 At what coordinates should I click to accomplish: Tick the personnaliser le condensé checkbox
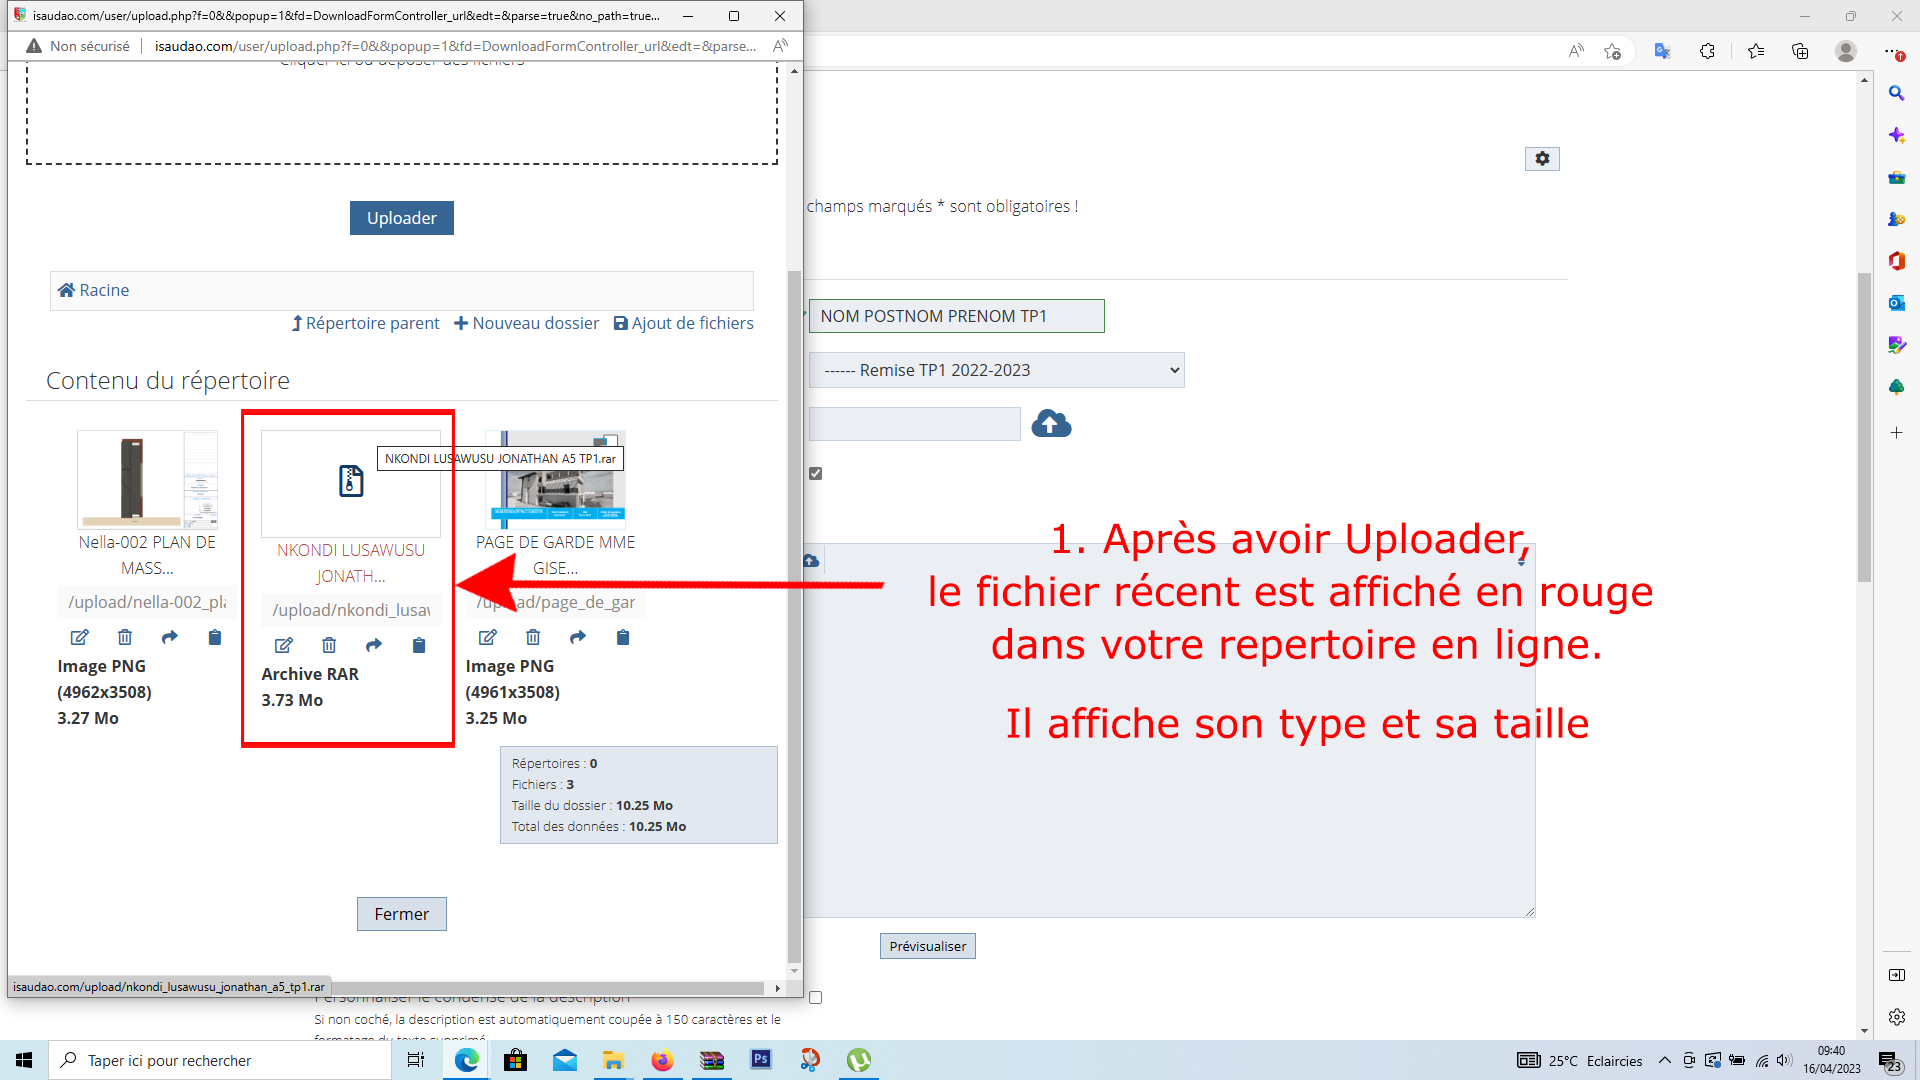(816, 997)
